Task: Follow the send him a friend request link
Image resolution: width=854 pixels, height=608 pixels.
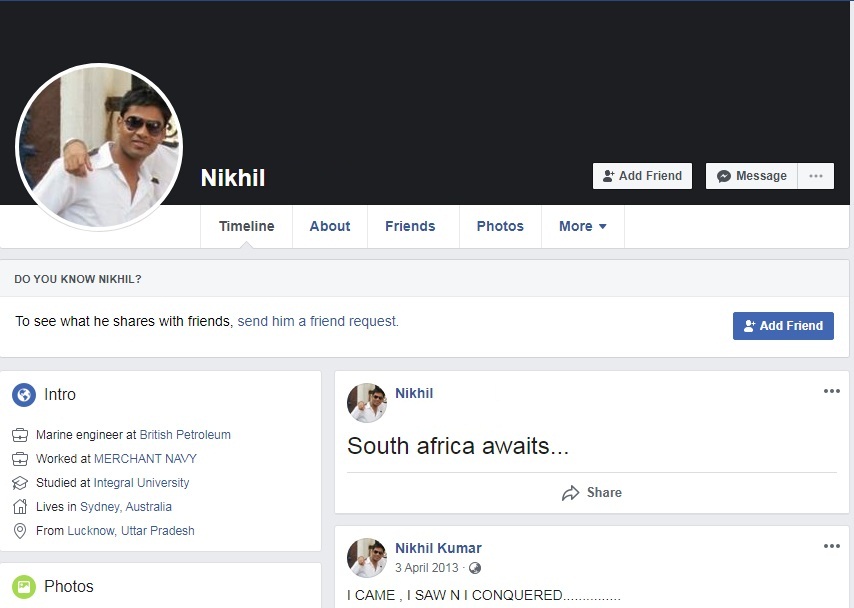Action: [x=318, y=322]
